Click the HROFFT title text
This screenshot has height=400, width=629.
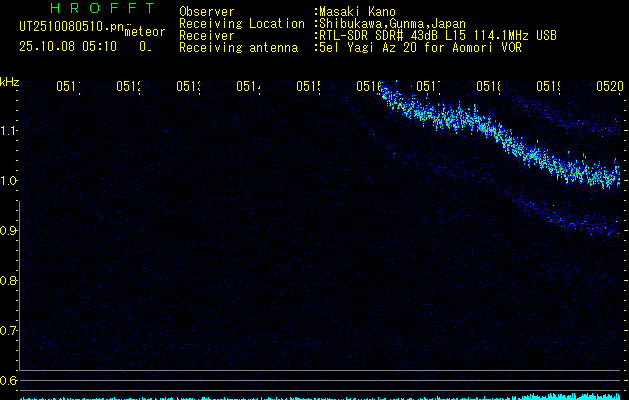[x=102, y=8]
